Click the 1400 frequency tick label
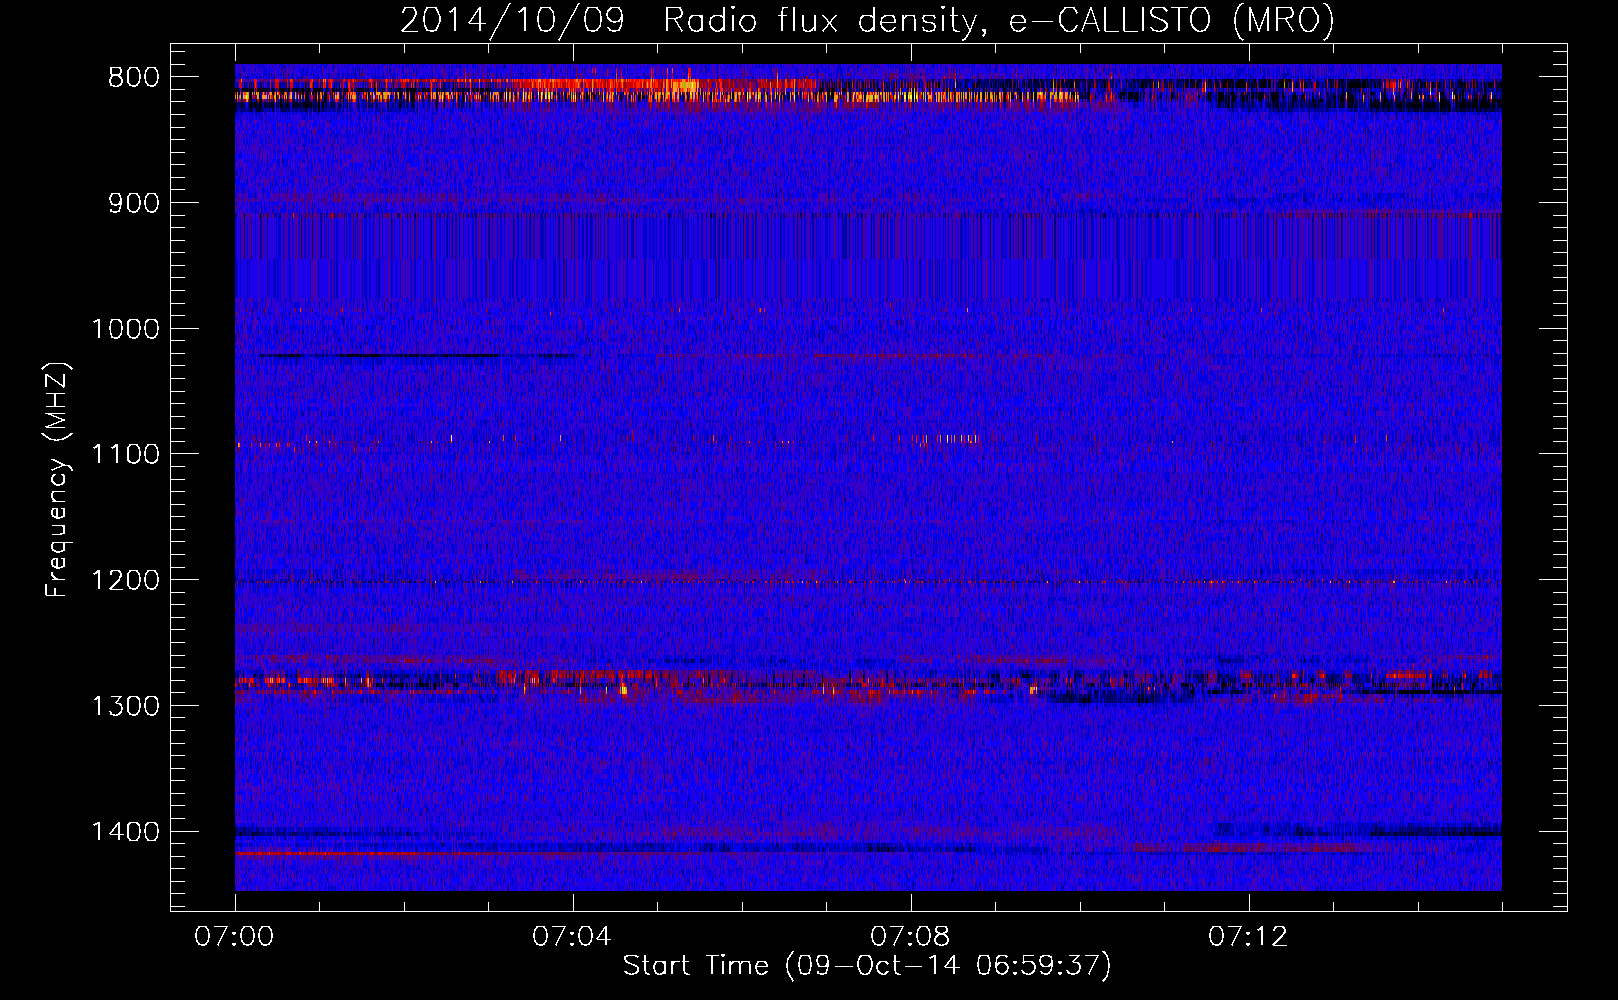This screenshot has width=1618, height=1000. [125, 832]
